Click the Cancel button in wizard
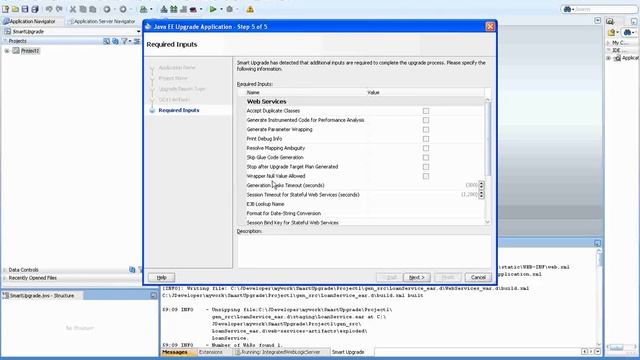The image size is (640, 360). click(x=478, y=278)
